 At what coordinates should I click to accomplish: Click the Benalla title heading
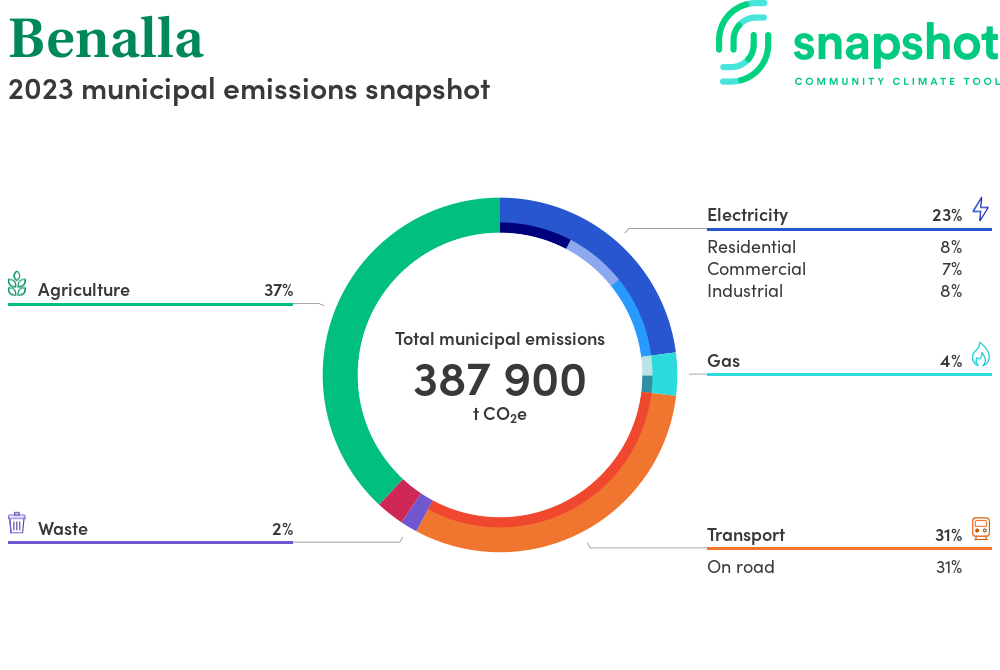106,40
